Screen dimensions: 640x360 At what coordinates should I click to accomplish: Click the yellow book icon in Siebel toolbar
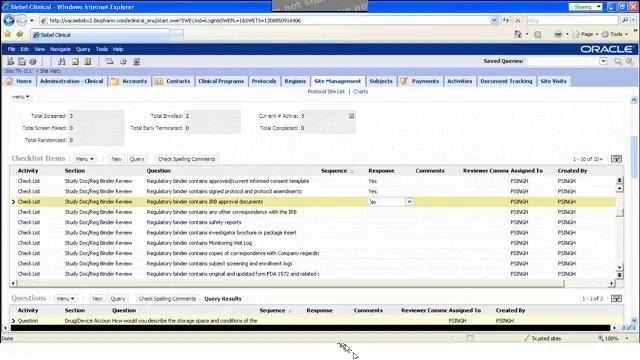(x=88, y=61)
